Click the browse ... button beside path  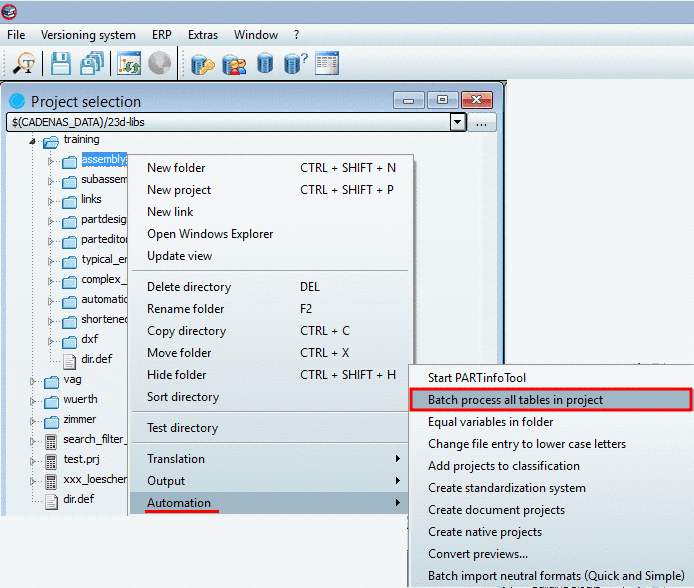point(482,123)
